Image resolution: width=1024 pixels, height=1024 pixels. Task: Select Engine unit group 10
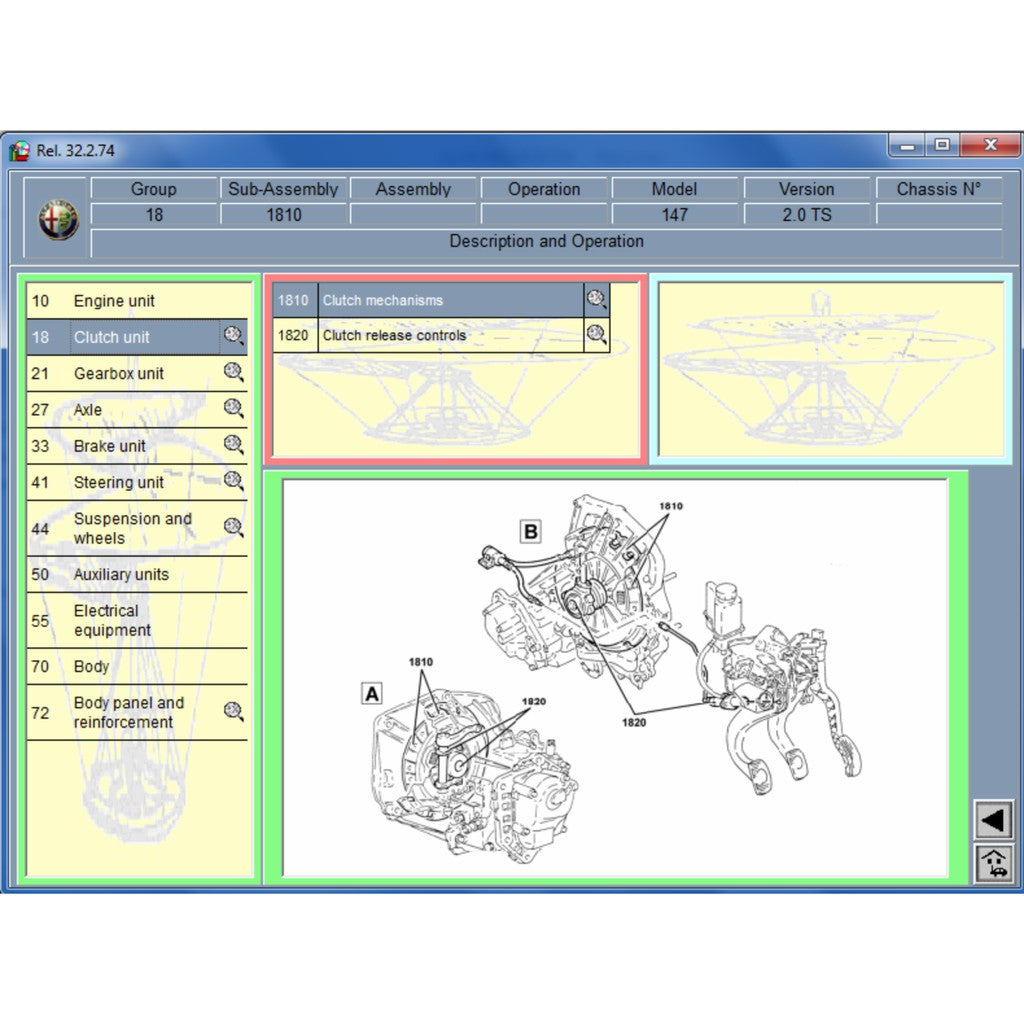(114, 301)
